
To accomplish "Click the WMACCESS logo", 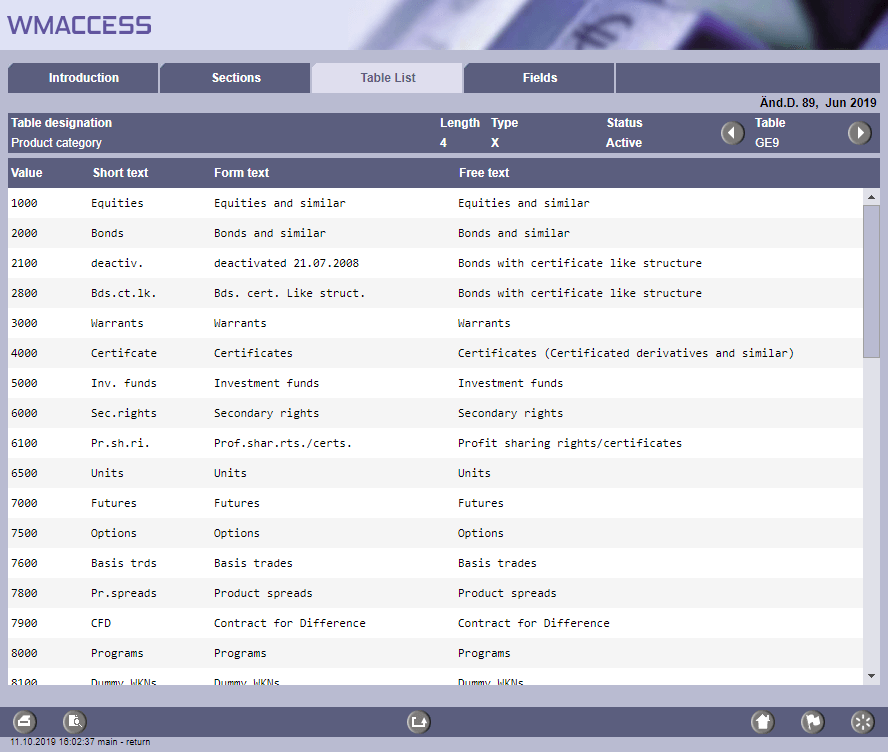I will pos(80,25).
